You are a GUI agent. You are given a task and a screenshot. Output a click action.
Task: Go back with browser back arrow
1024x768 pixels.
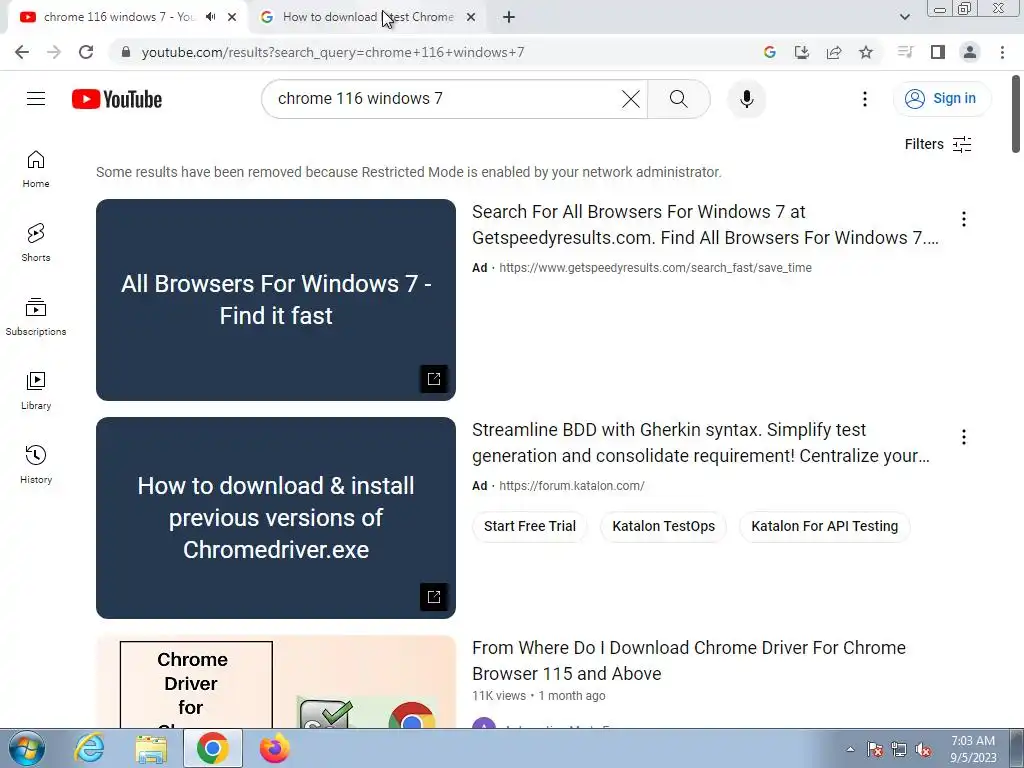[22, 52]
